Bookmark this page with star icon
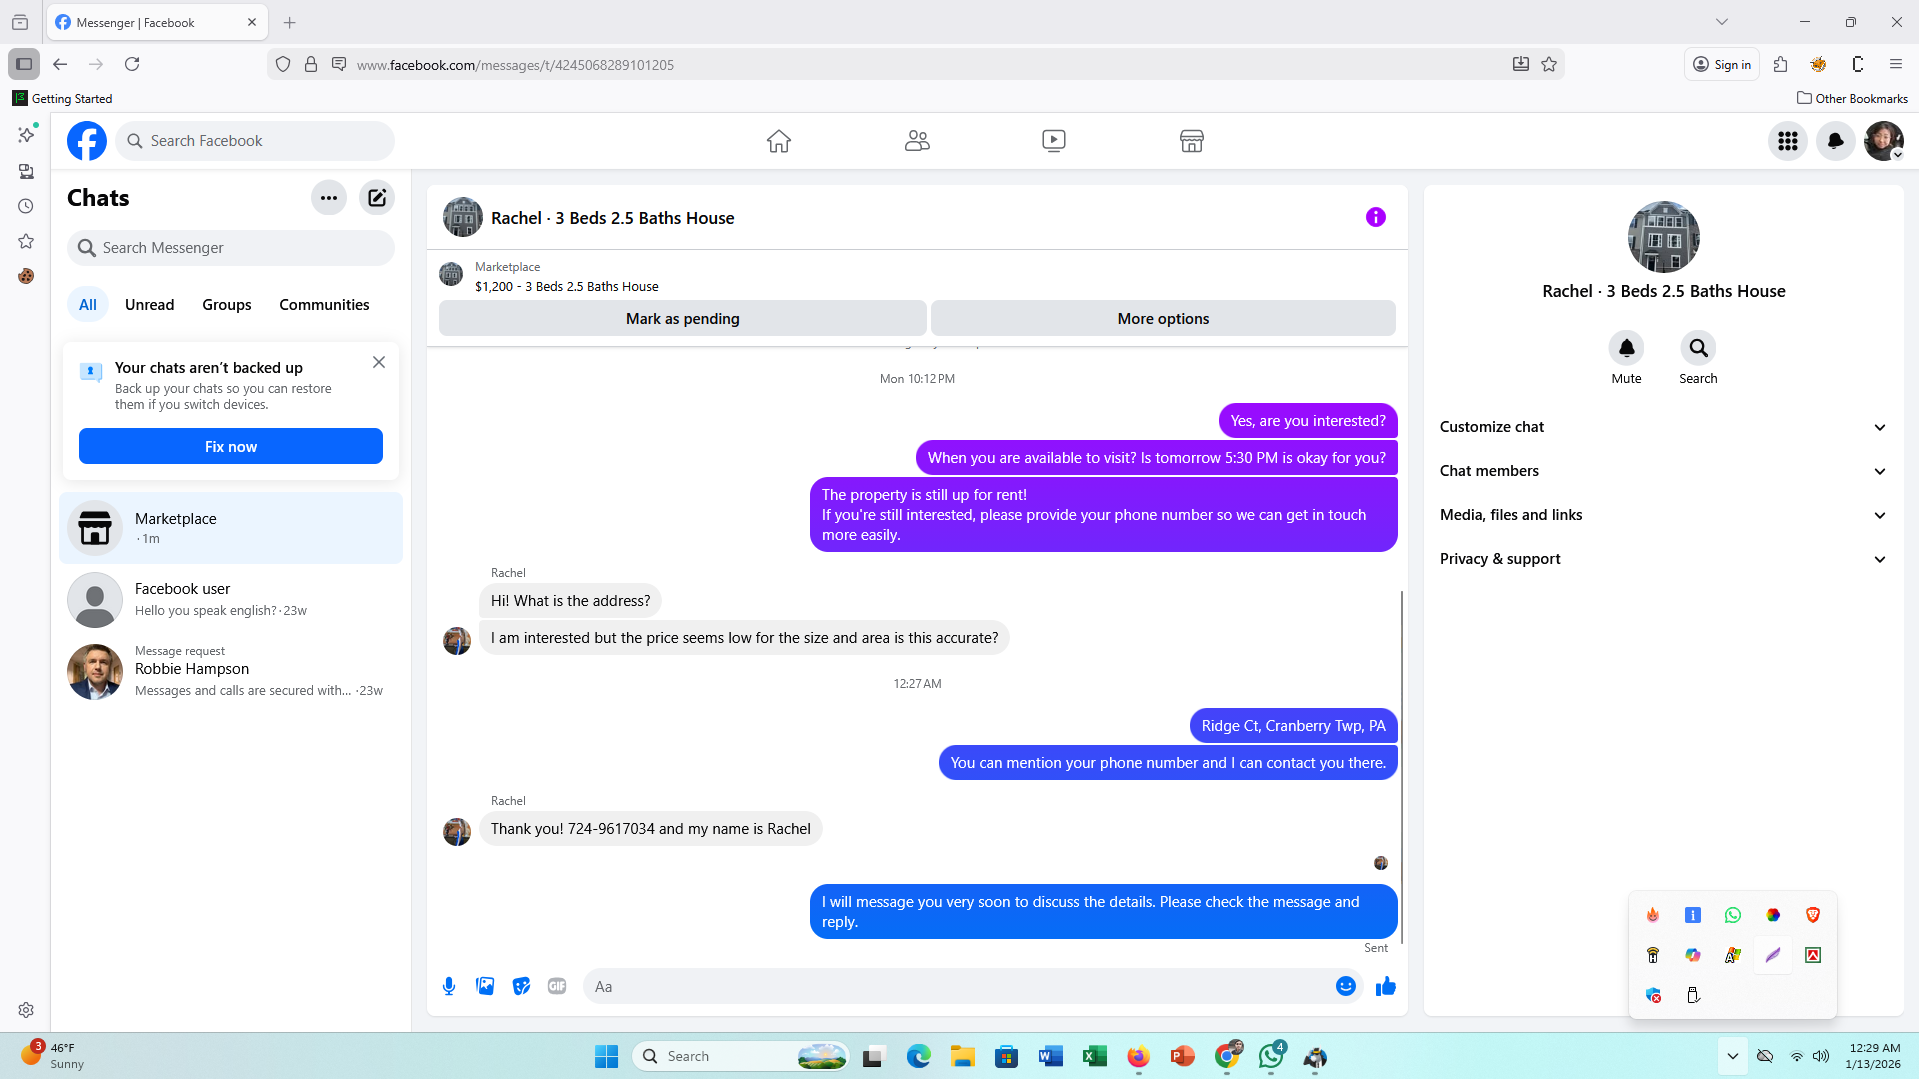 [1549, 64]
